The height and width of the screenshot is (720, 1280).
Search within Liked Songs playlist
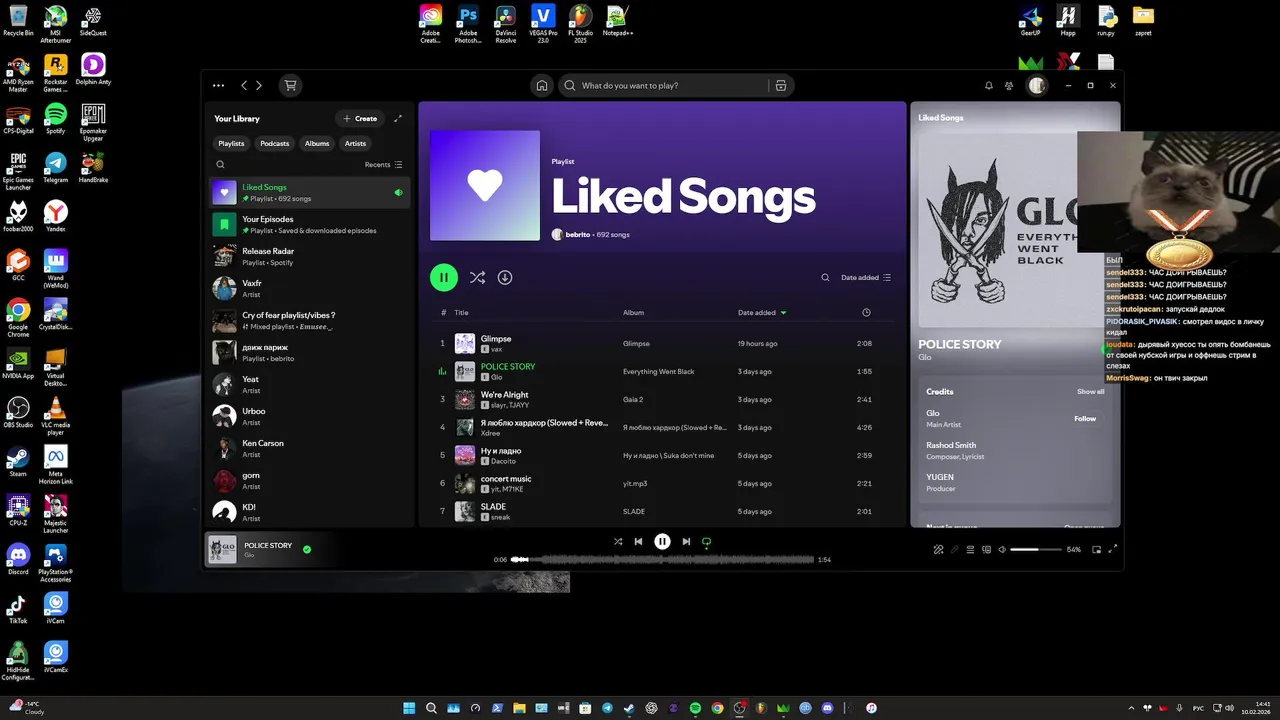(825, 278)
